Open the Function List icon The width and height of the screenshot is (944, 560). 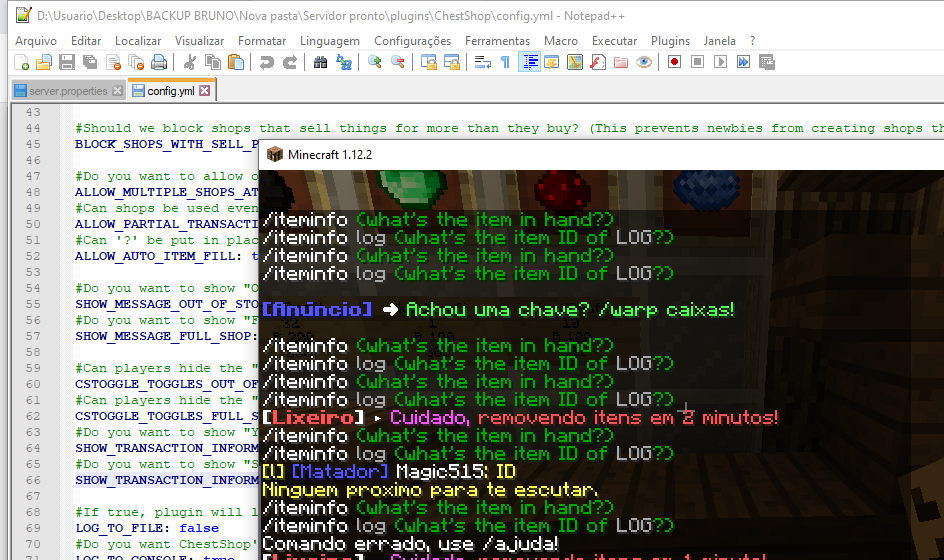click(x=598, y=62)
